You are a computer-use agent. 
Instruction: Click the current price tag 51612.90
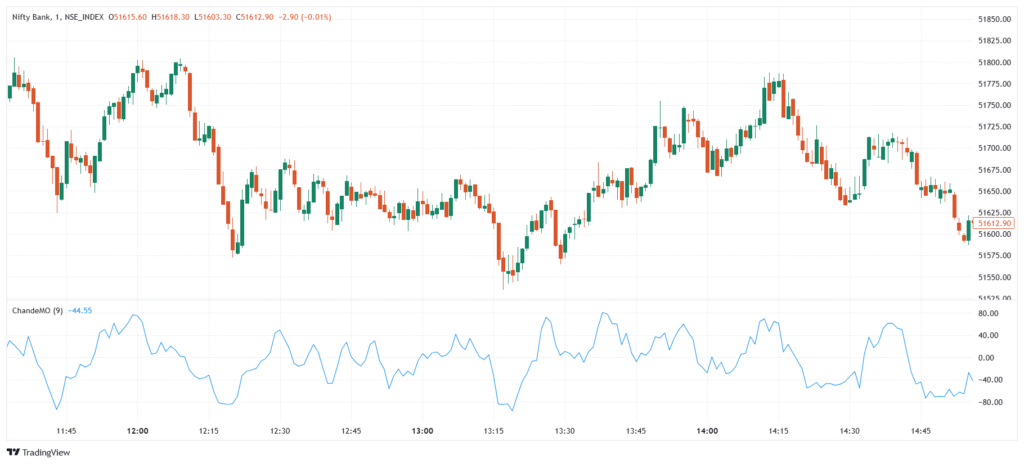click(x=993, y=223)
